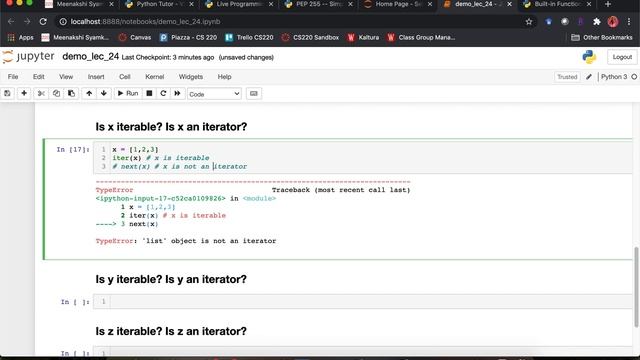Copy selected cells icon
Screen dimensions: 640x360
point(56,93)
